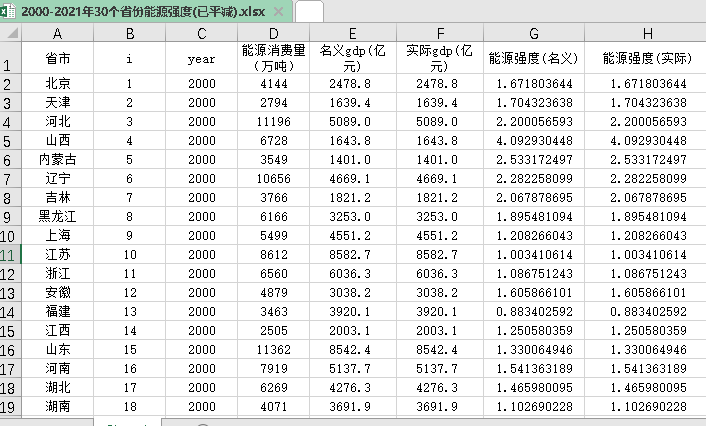Click 上海 row's year cell
706x426 pixels.
[202, 236]
